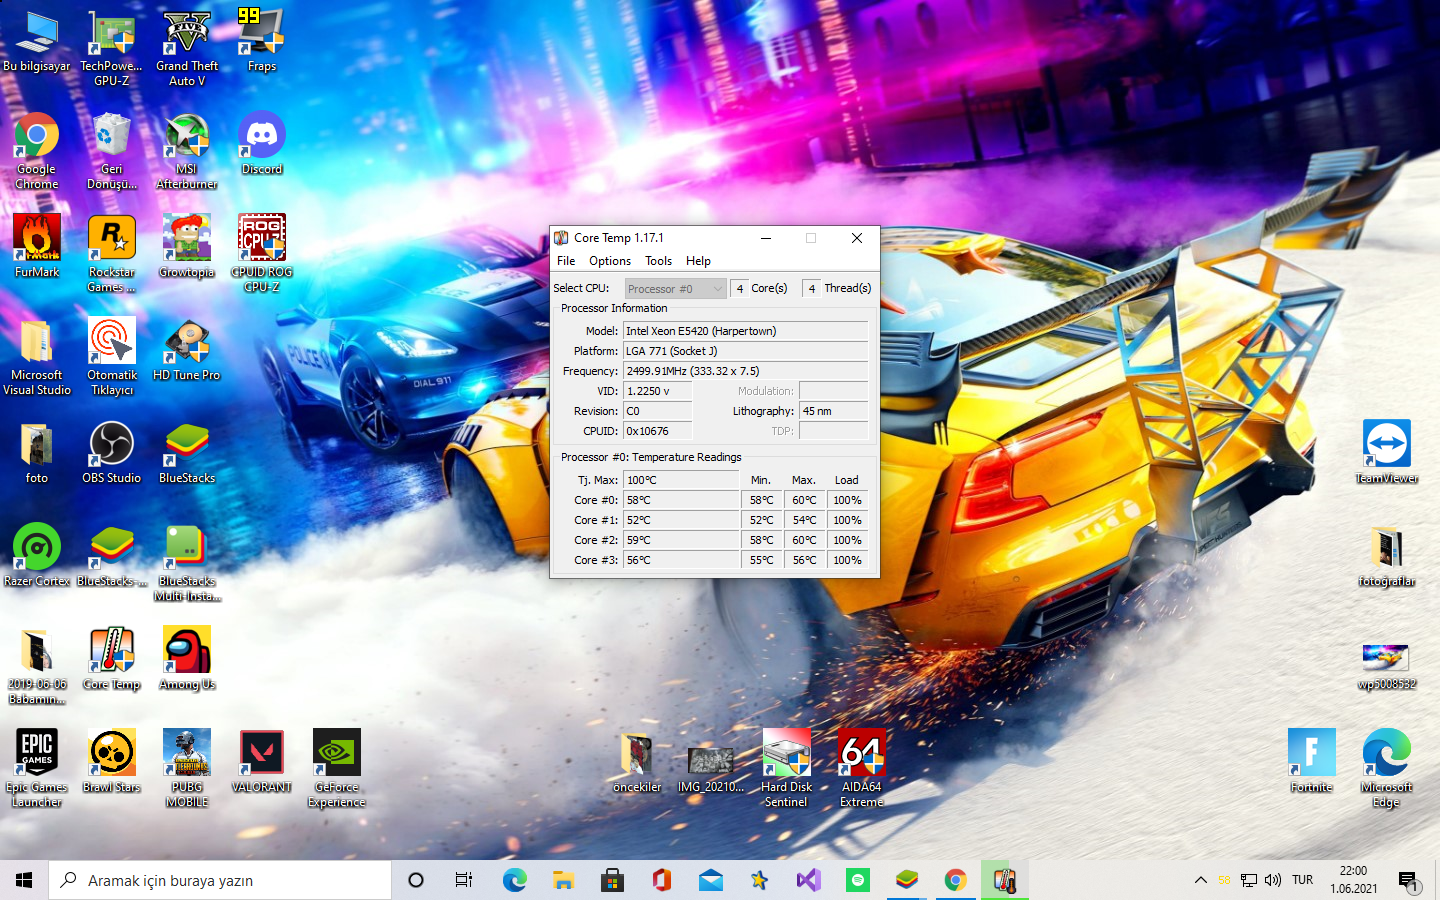Screen dimensions: 1440x900
Task: Click the taskbar search box Aramak için buraya yazın
Action: pos(220,880)
